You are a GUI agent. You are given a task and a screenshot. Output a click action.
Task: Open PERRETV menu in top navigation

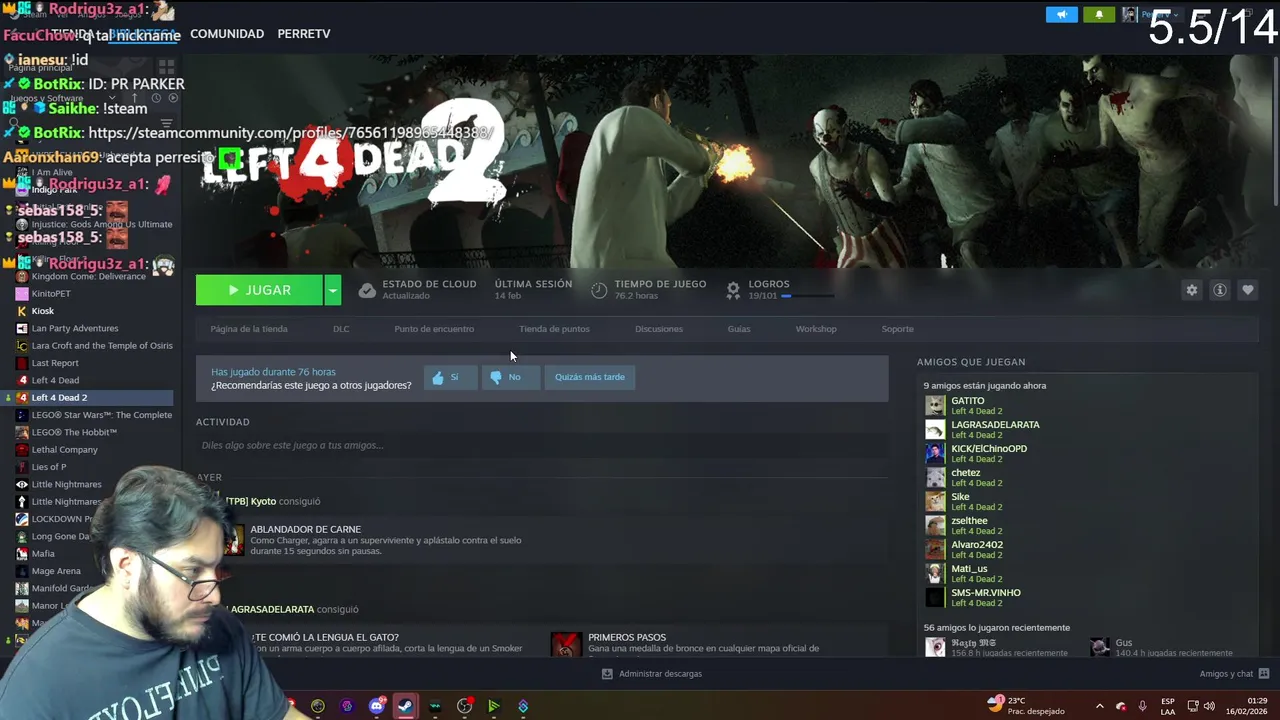click(x=304, y=34)
